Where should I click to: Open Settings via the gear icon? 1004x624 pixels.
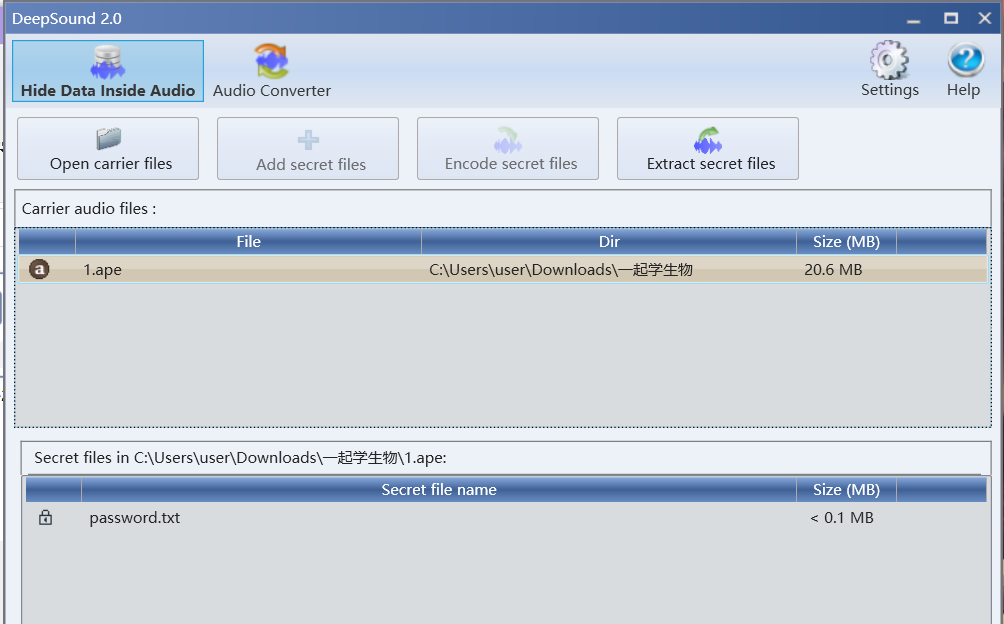(889, 70)
